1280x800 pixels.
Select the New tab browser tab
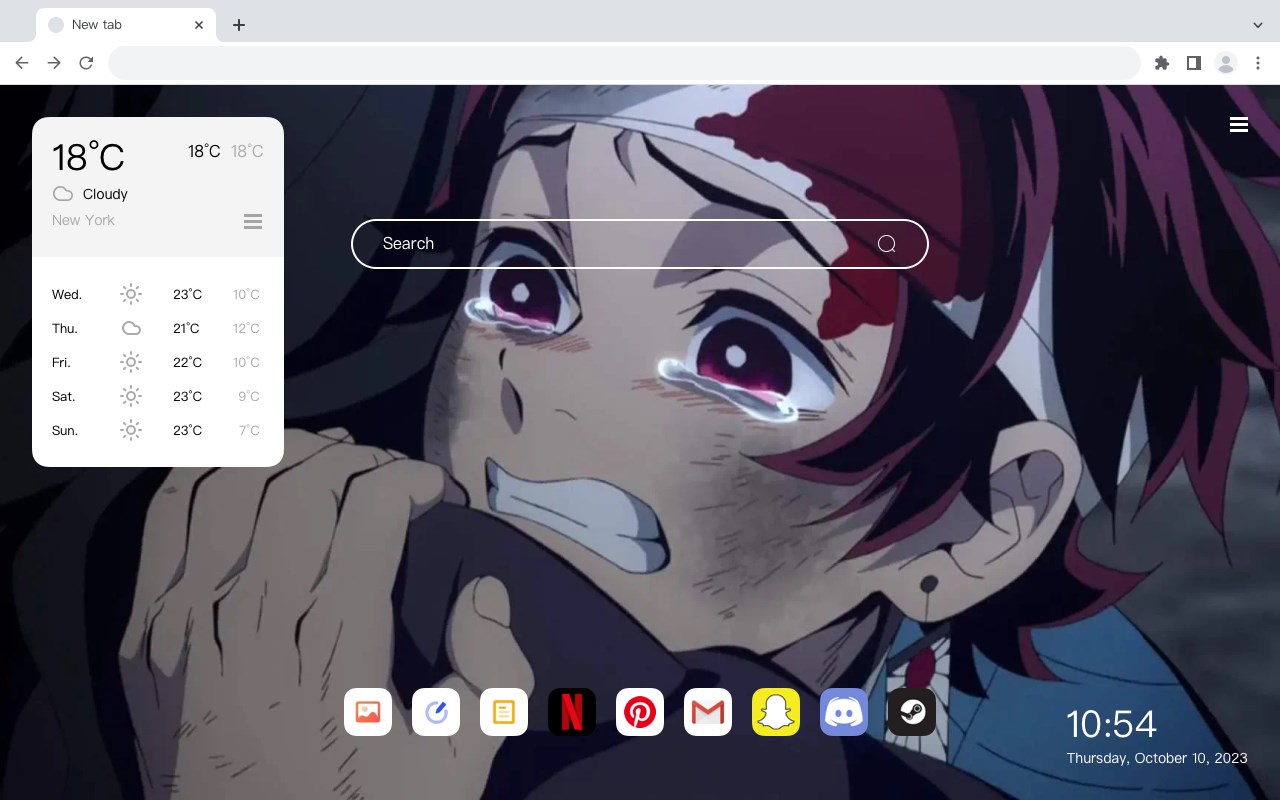(x=126, y=25)
